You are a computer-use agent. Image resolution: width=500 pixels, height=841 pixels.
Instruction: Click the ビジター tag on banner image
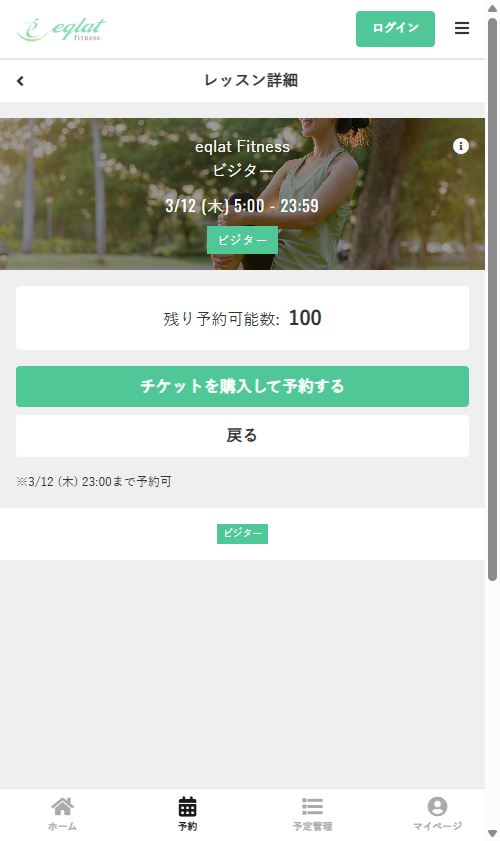[x=242, y=240]
